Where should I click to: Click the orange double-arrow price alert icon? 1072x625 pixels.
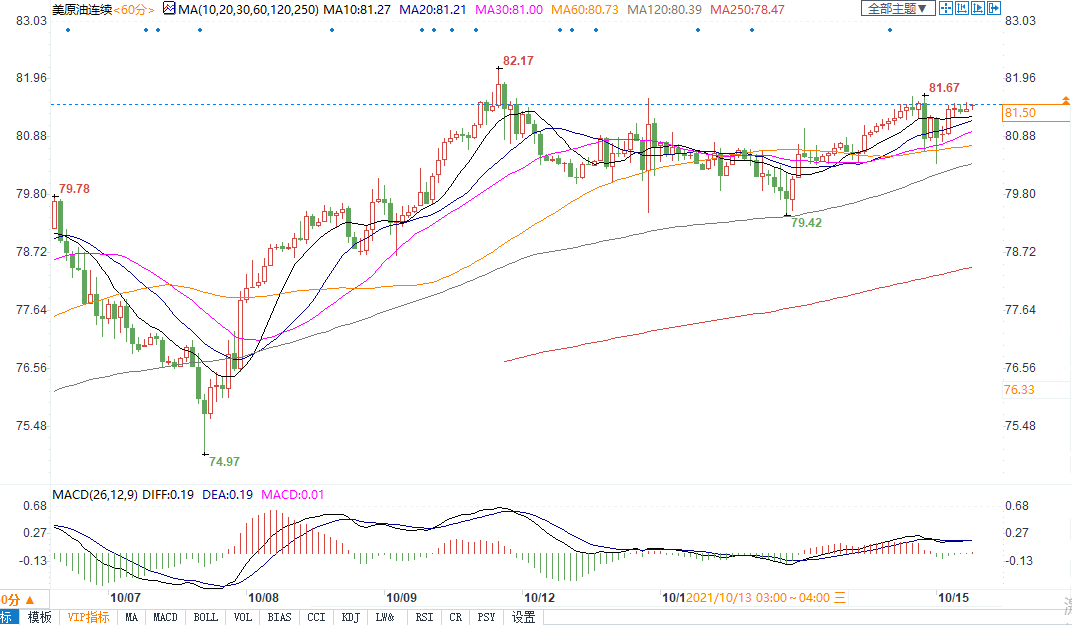1067,101
